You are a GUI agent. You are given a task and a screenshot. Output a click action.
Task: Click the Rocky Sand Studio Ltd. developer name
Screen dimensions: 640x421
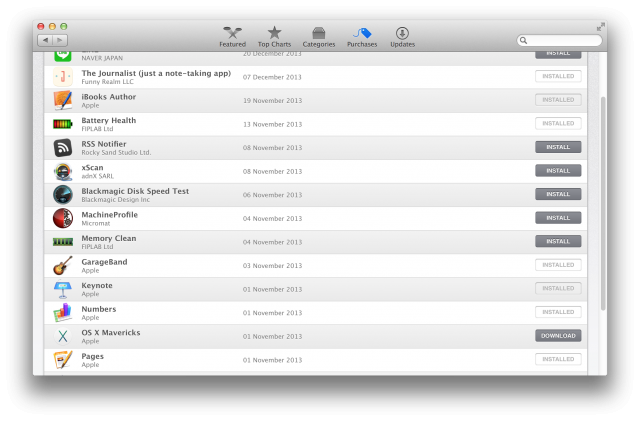[116, 153]
